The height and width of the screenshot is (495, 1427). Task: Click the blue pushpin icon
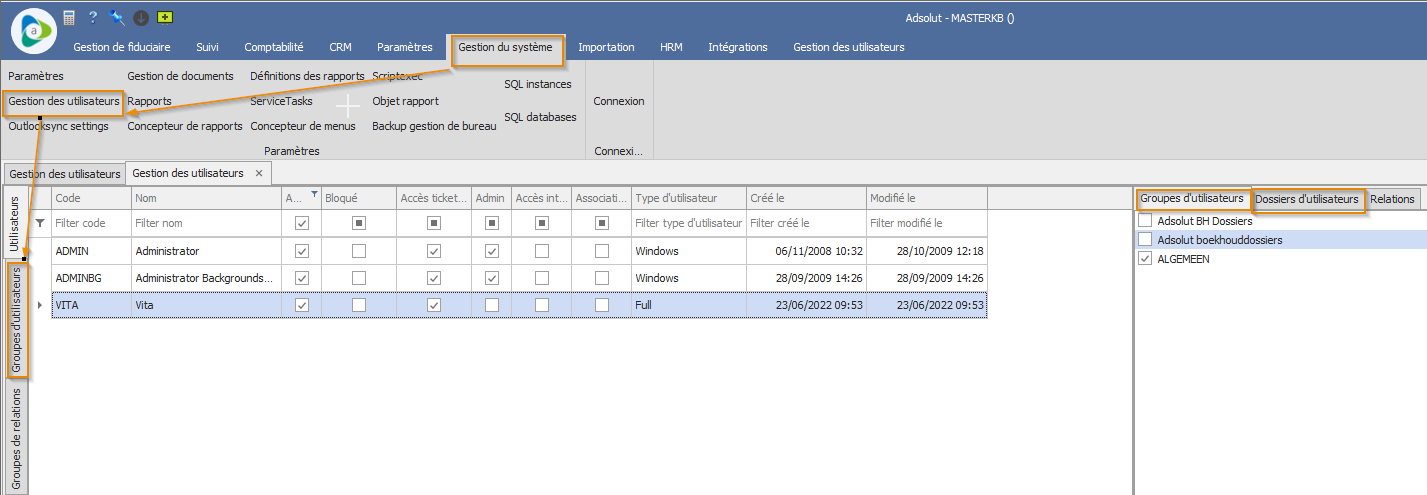click(x=117, y=17)
